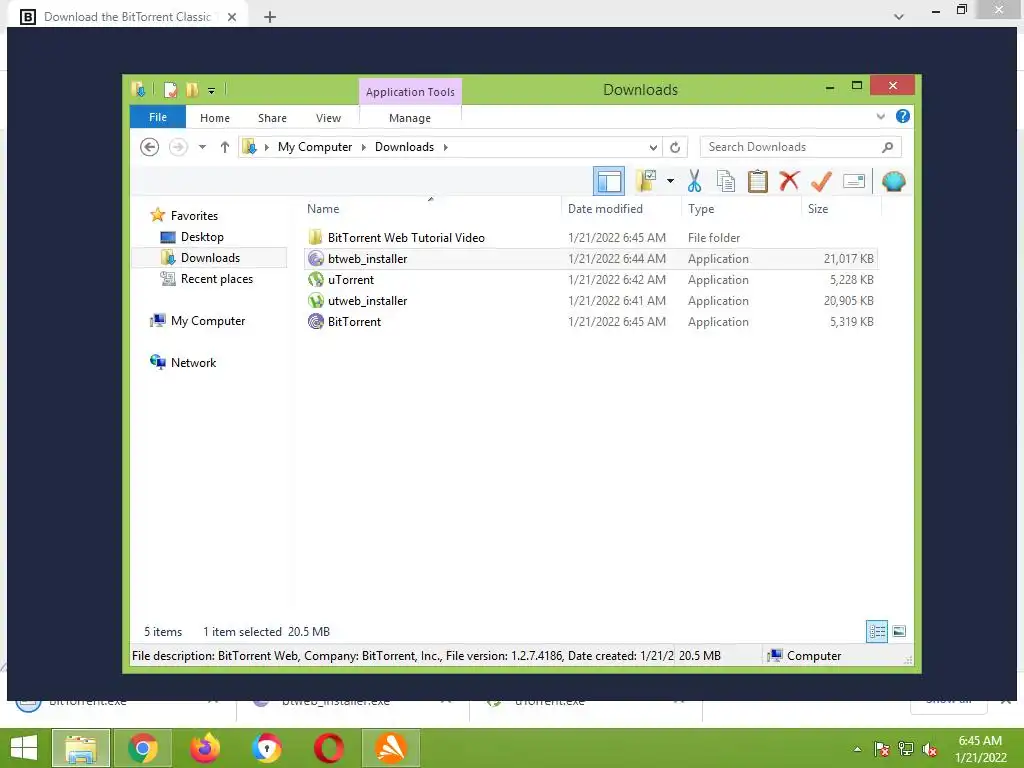Select My Computer in the navigation pane
Screen dimensions: 1024x768
(x=208, y=321)
